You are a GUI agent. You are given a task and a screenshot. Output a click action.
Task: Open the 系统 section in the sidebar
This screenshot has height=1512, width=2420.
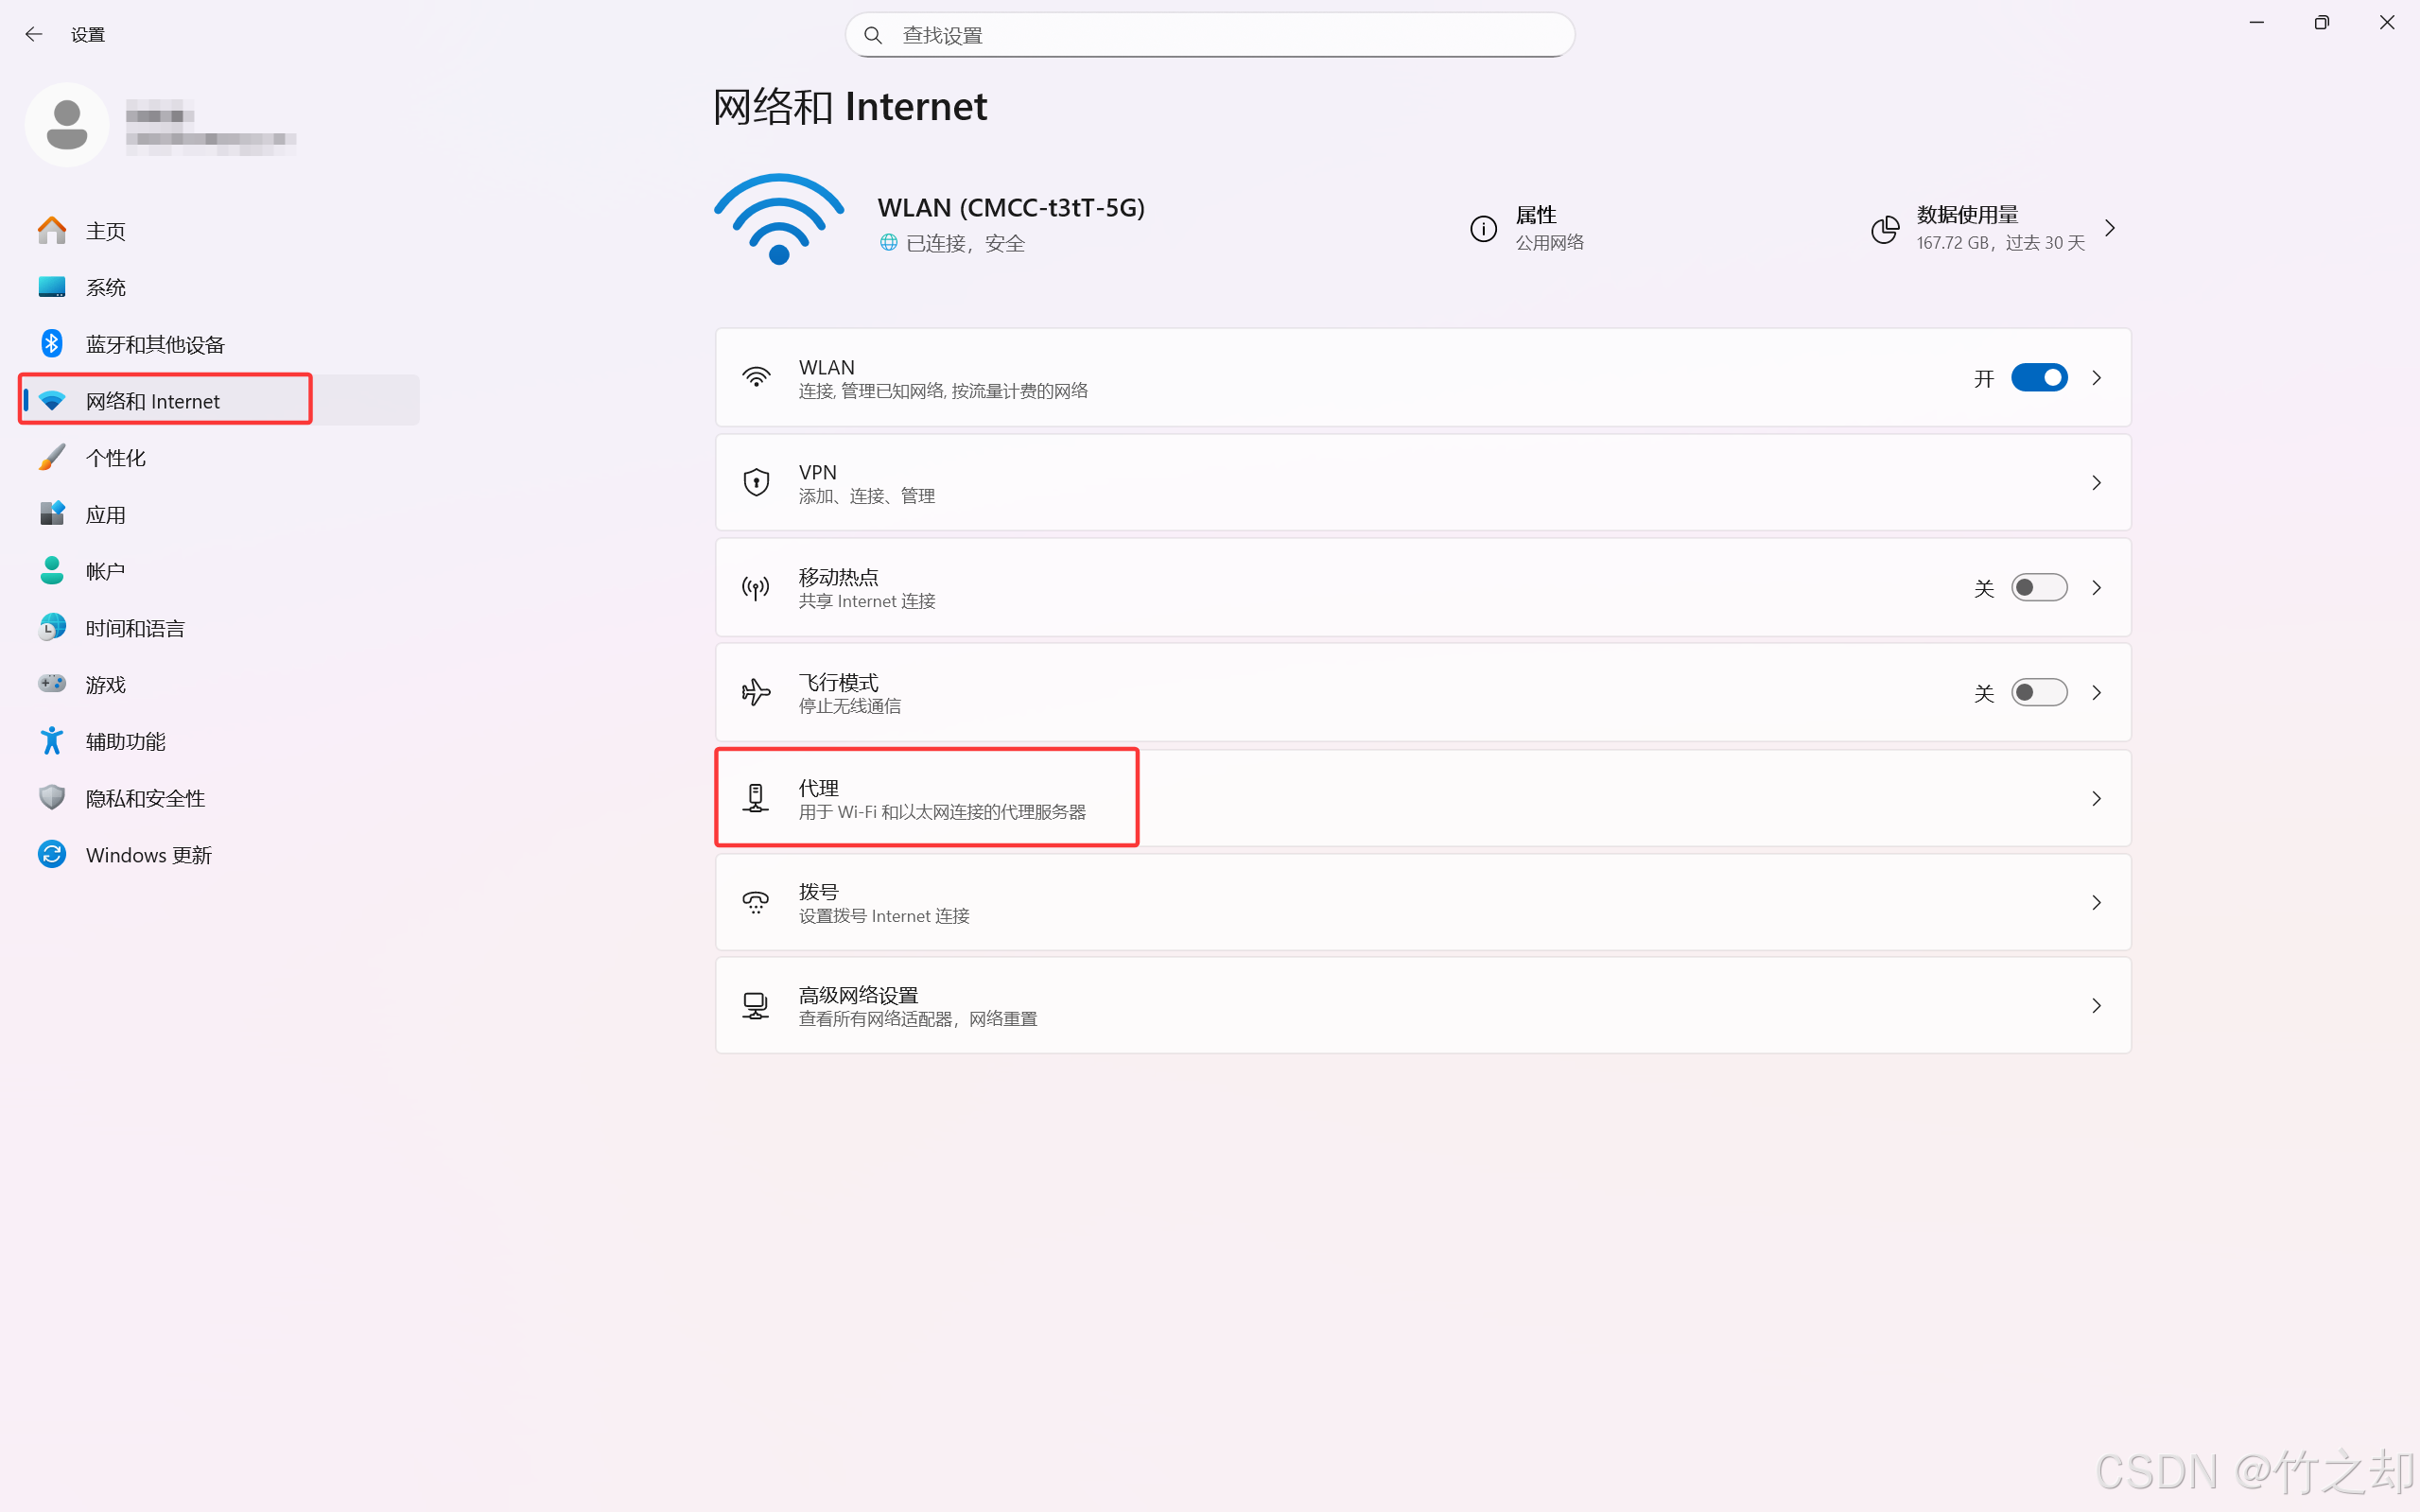coord(105,287)
